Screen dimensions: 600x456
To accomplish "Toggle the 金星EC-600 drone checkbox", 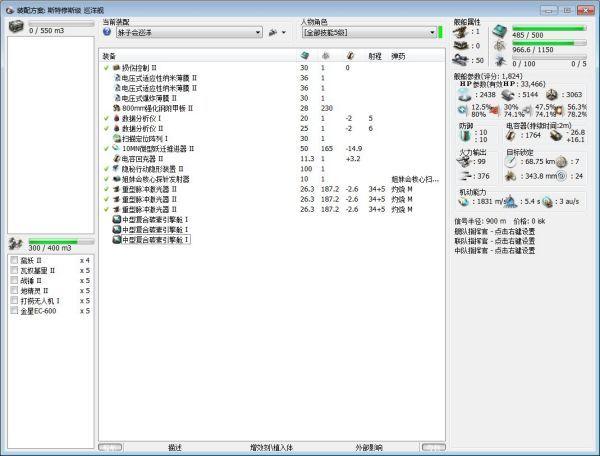I will pos(13,311).
